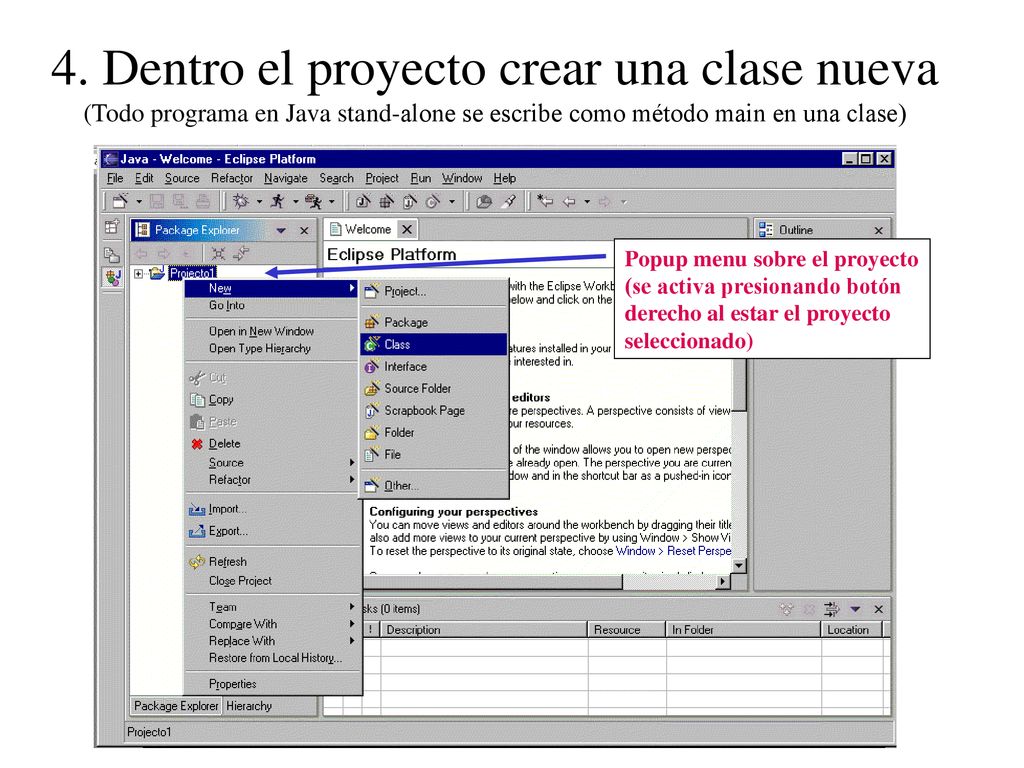Click the Resource perspective shortcut icon
This screenshot has height=768, width=1024.
[112, 255]
